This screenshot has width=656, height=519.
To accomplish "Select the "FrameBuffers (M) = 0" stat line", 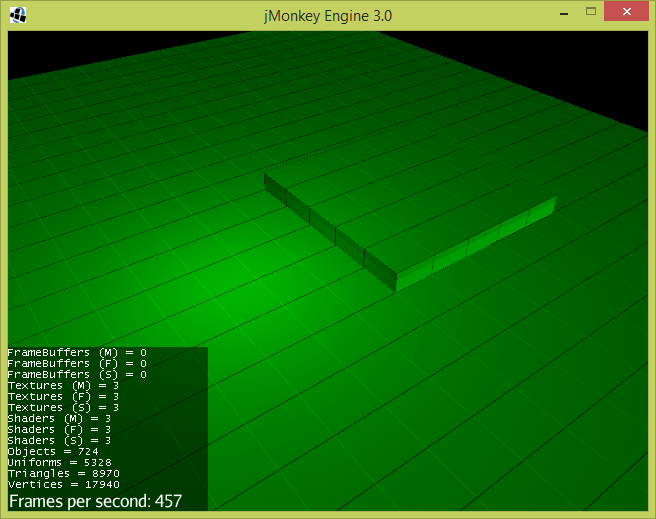I will [77, 353].
